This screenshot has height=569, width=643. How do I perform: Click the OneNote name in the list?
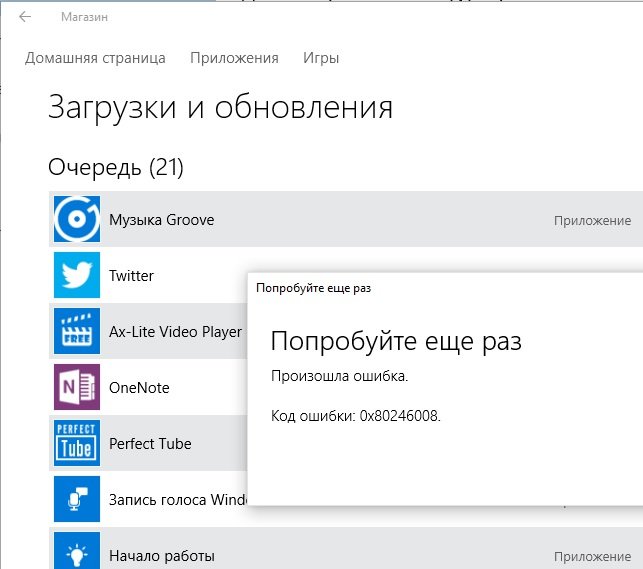(x=139, y=388)
